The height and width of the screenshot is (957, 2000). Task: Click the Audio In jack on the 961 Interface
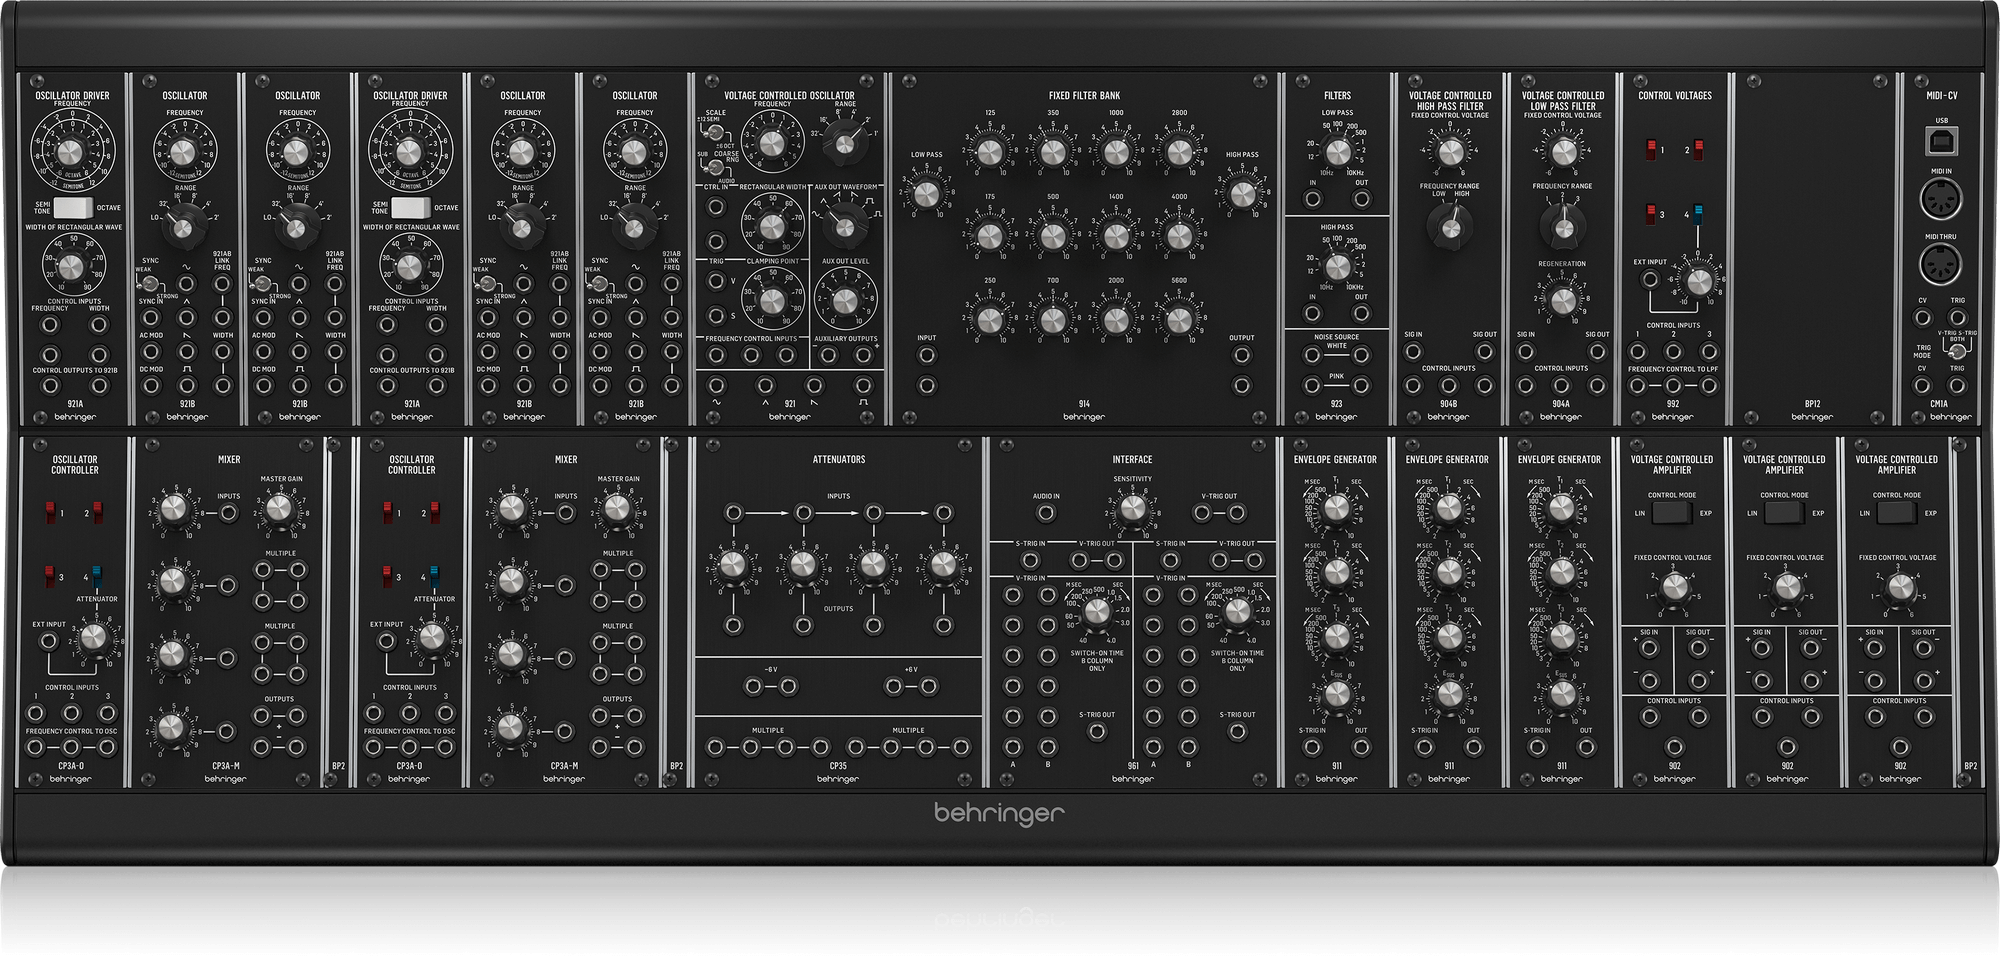(x=1047, y=513)
